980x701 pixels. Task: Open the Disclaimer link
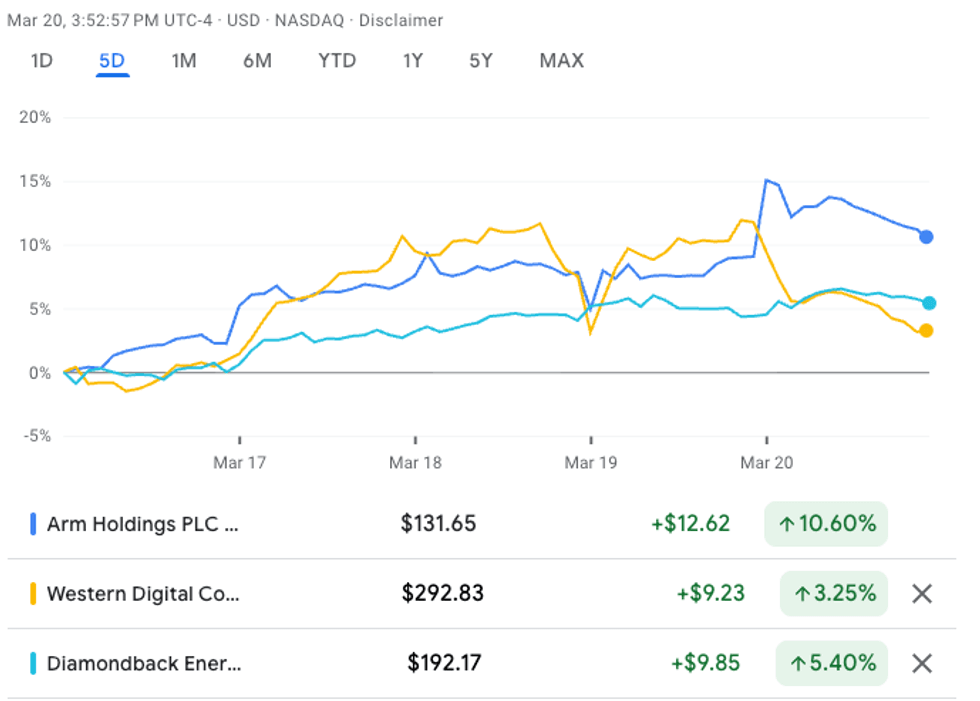(400, 20)
